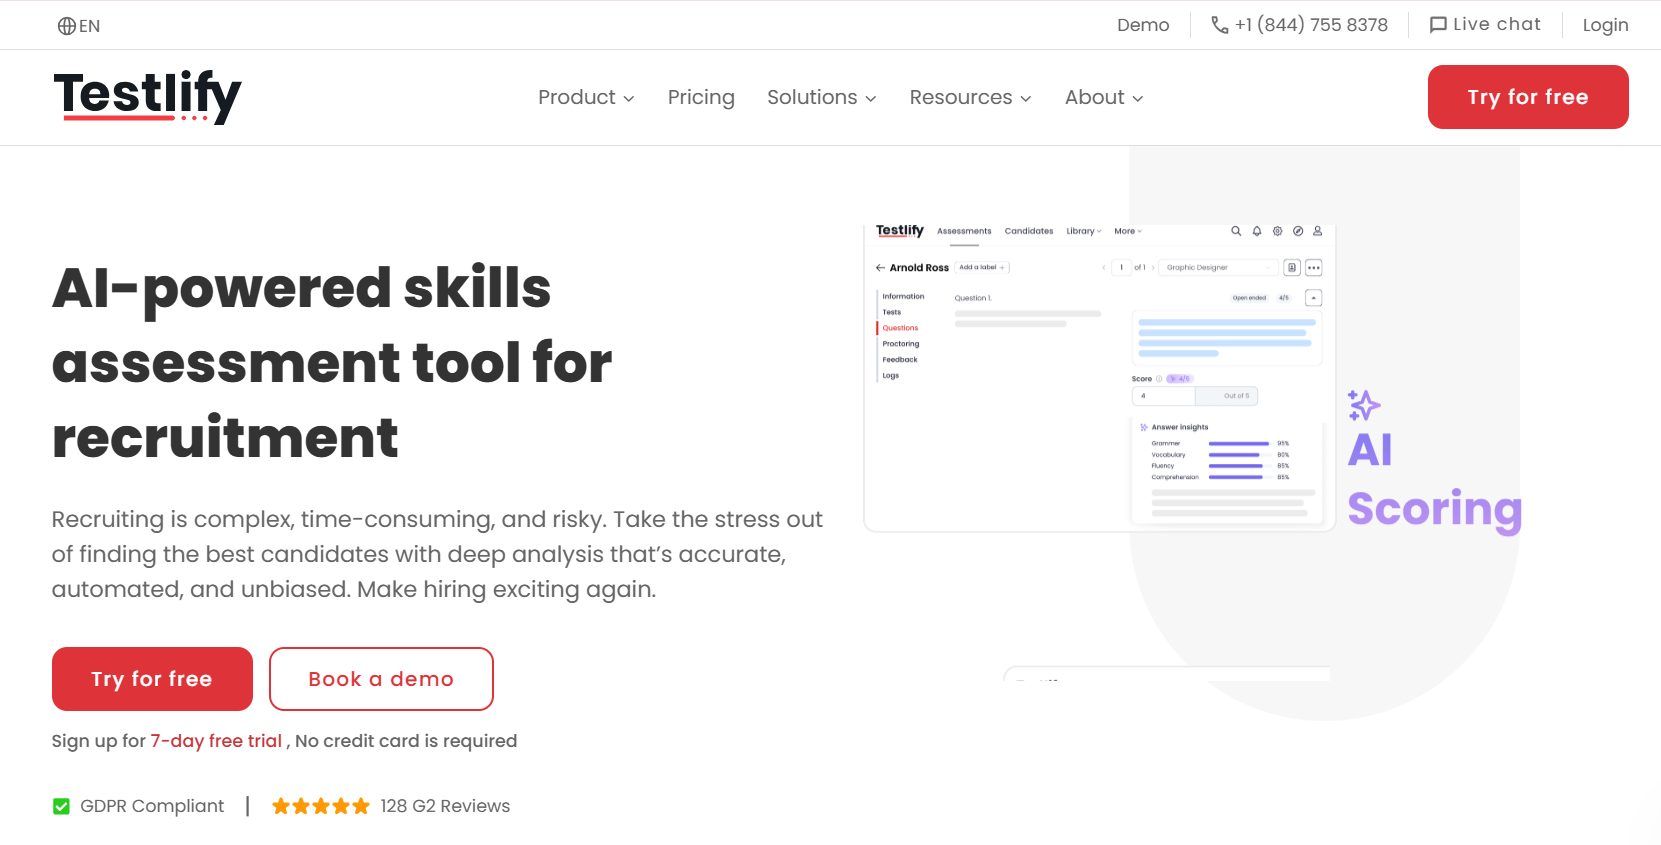
Task: Click the Open ended tag in the mockup
Action: click(1249, 298)
